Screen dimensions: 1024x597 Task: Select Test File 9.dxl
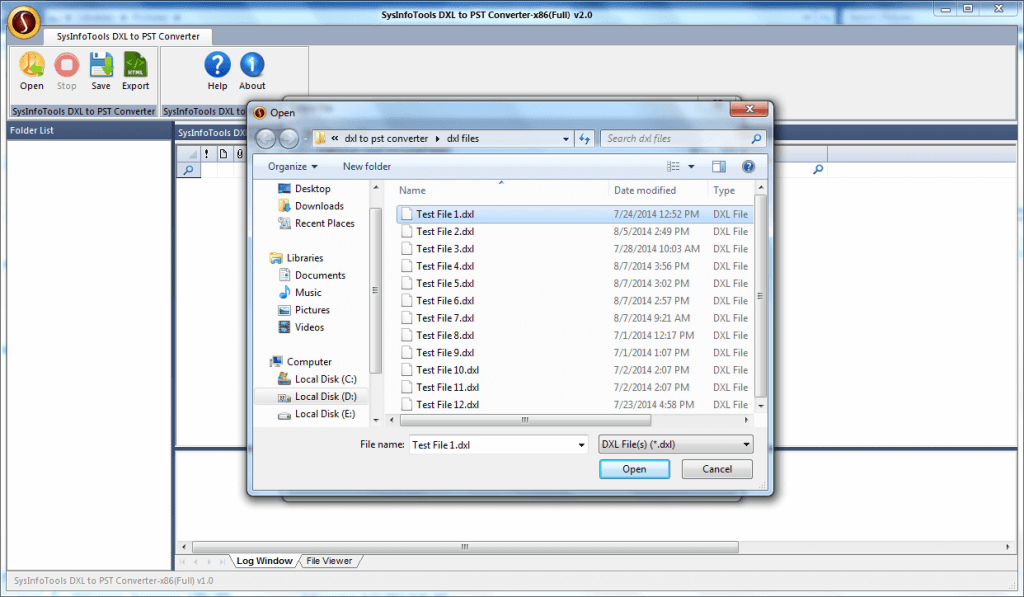[x=575, y=353]
